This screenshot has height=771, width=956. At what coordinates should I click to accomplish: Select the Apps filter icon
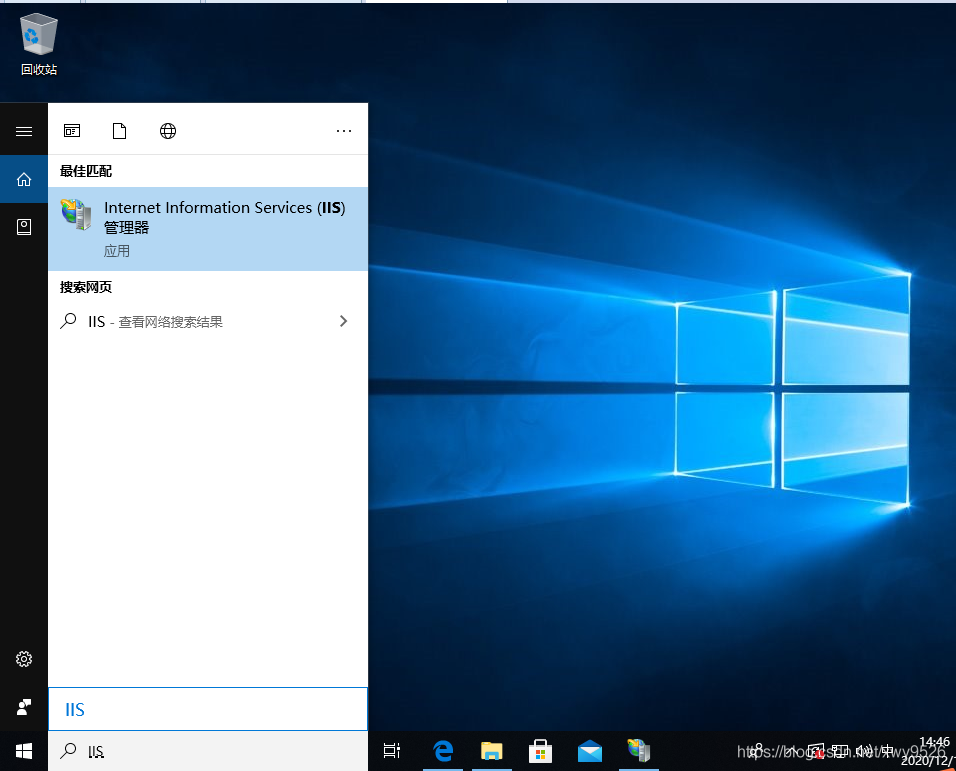pos(72,130)
